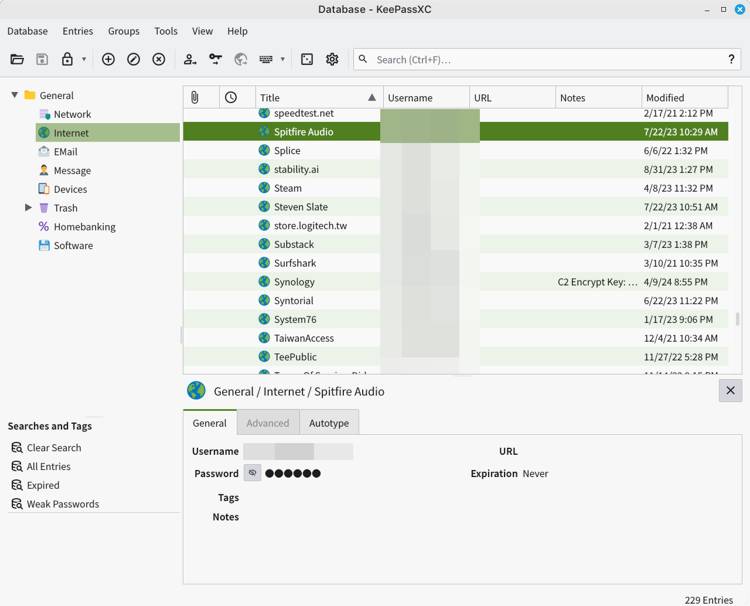Open the Database menu
Image resolution: width=750 pixels, height=606 pixels.
click(x=27, y=31)
